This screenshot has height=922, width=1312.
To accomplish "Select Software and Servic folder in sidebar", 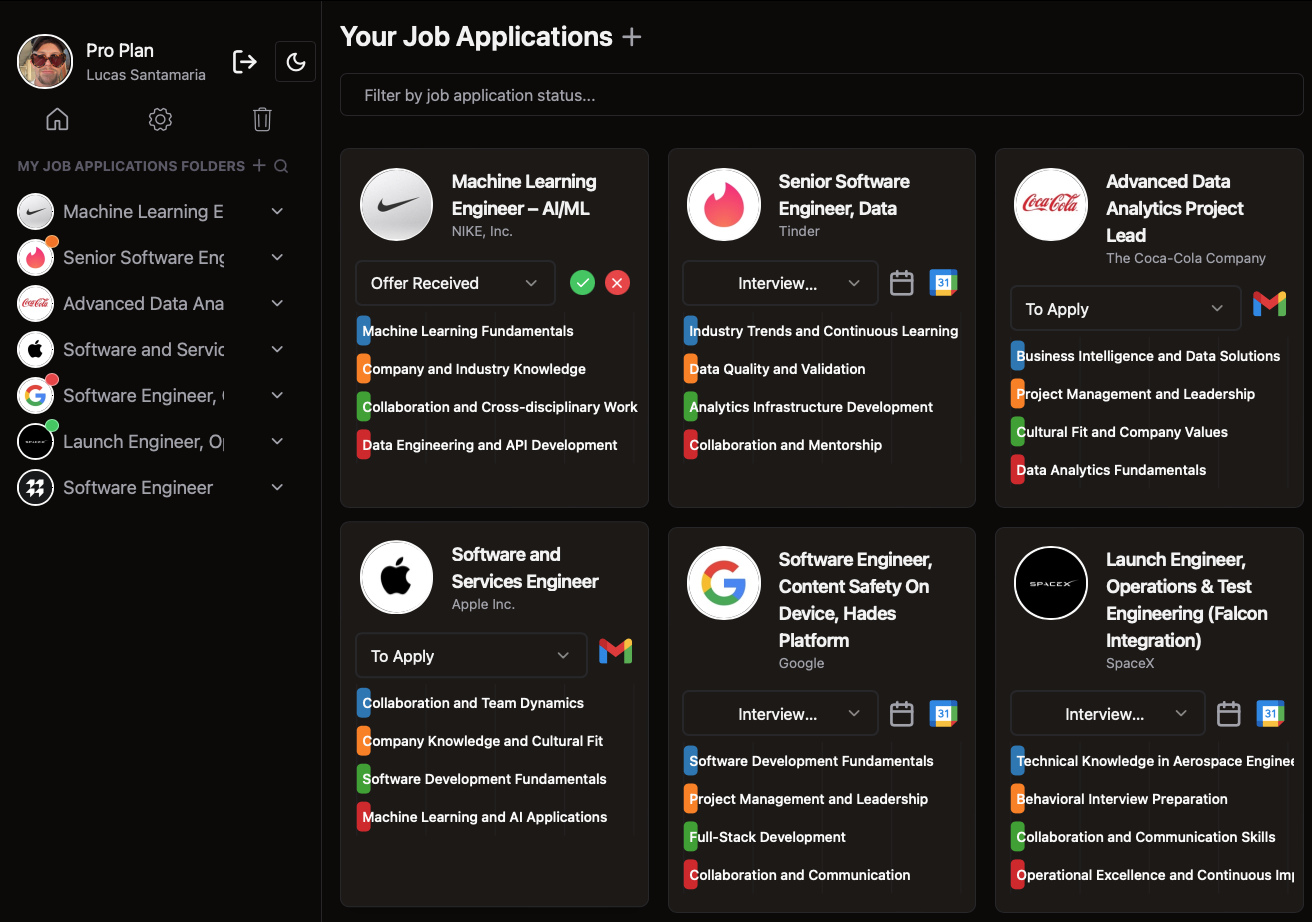I will click(143, 349).
